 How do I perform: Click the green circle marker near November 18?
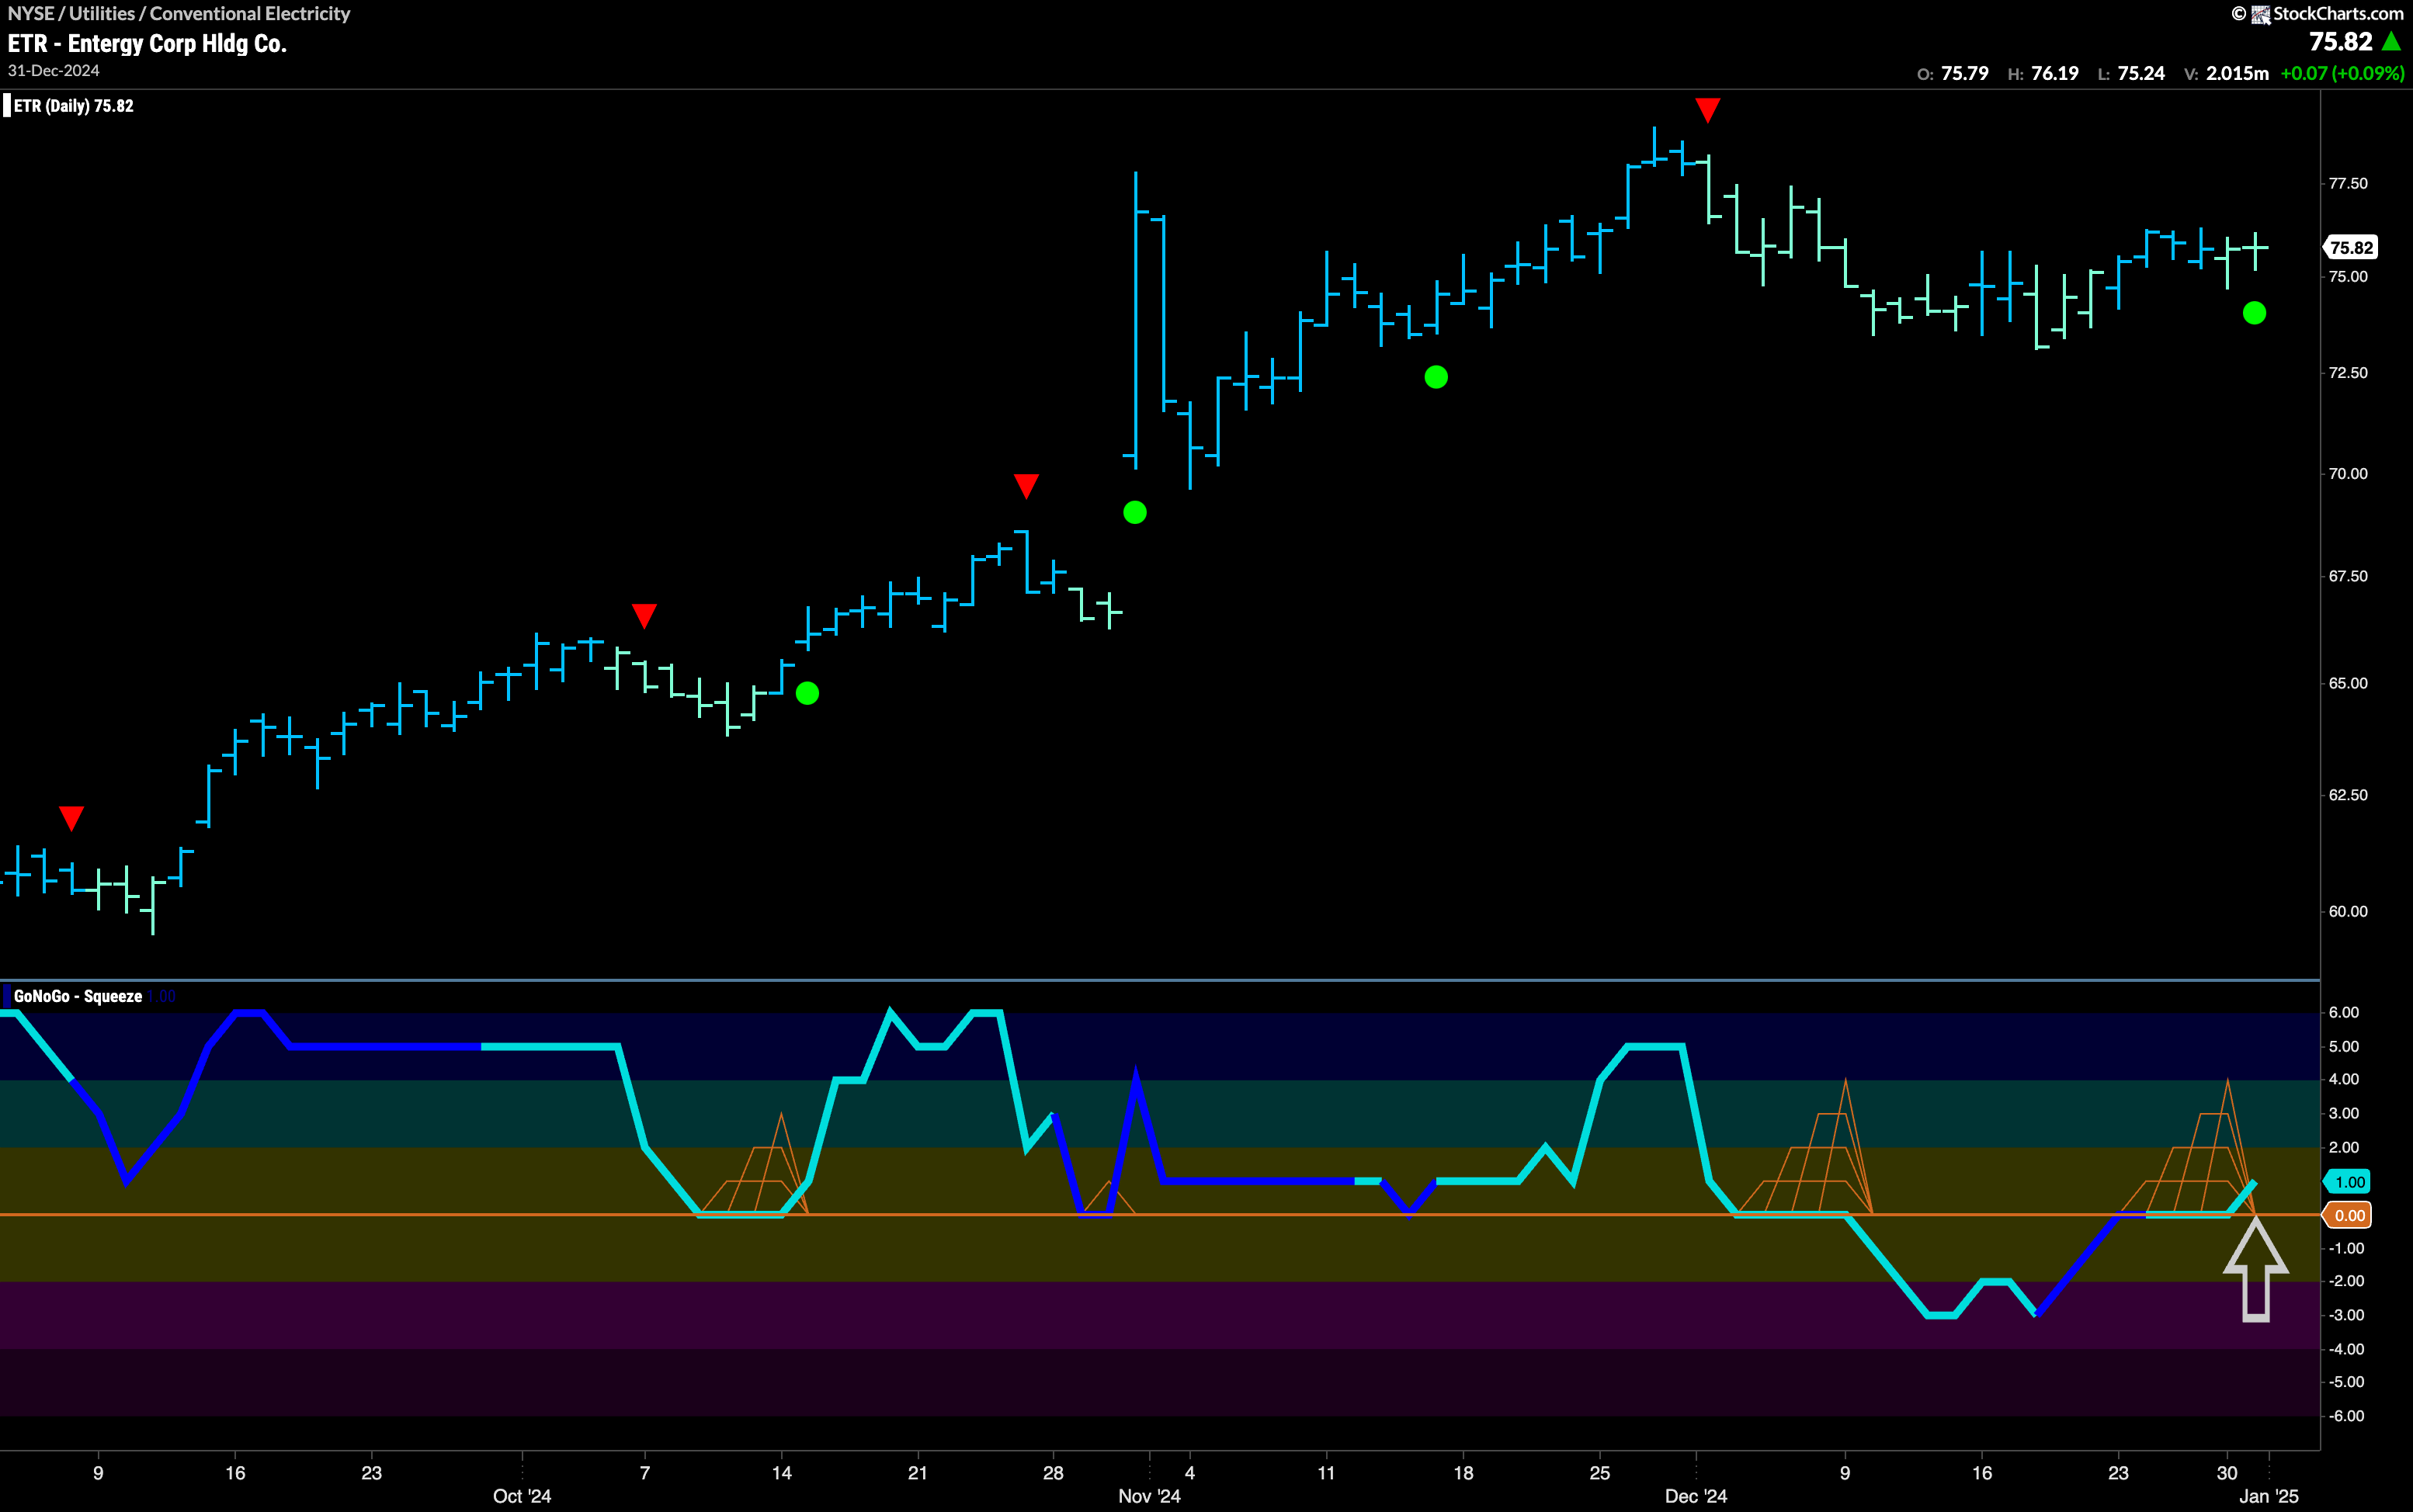tap(1436, 377)
